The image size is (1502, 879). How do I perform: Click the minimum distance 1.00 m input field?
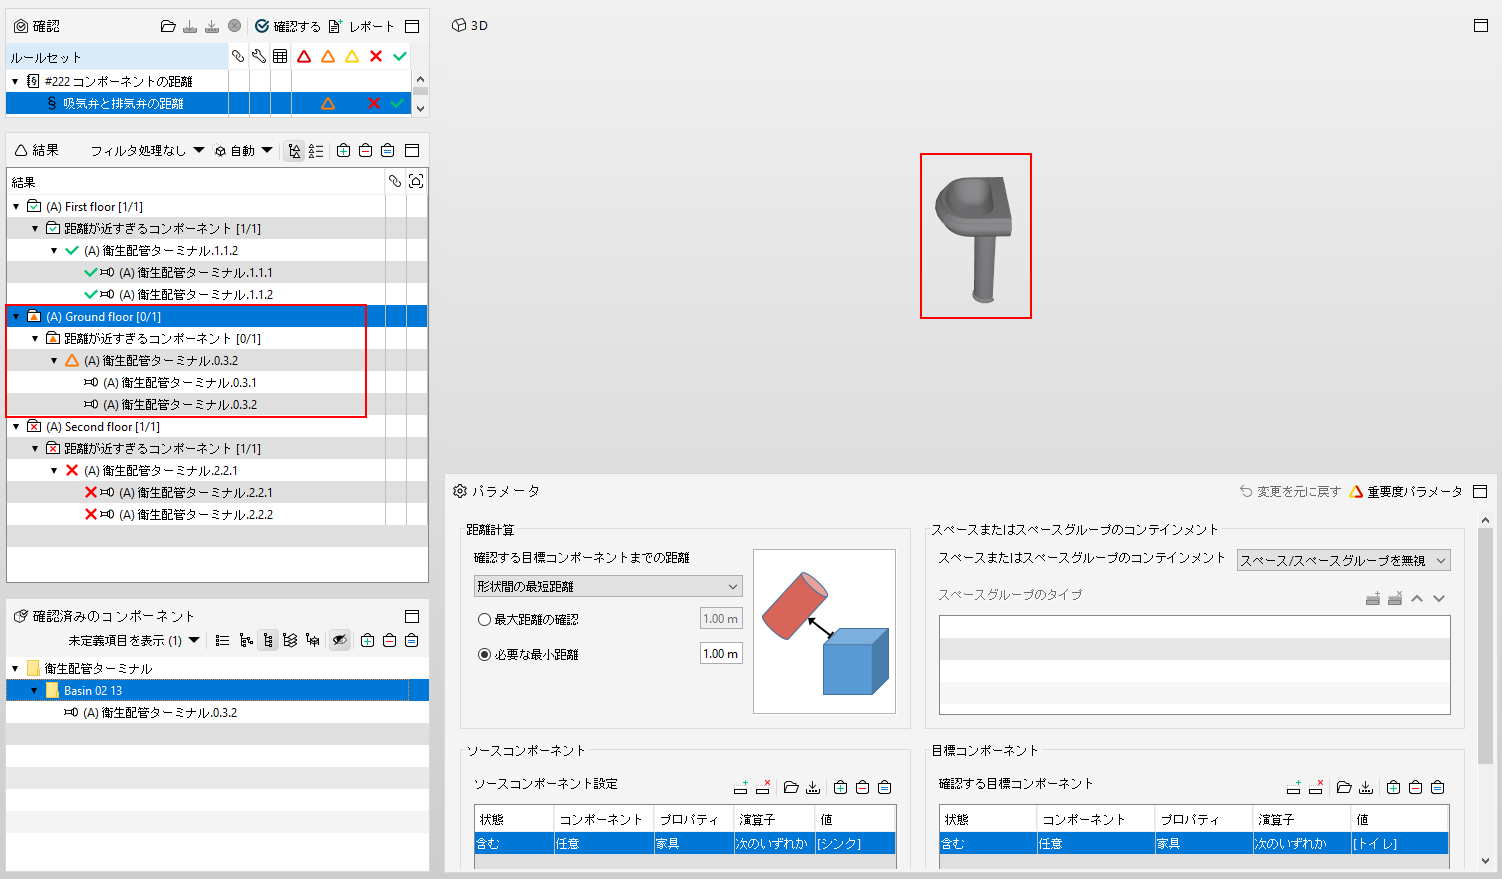[721, 654]
